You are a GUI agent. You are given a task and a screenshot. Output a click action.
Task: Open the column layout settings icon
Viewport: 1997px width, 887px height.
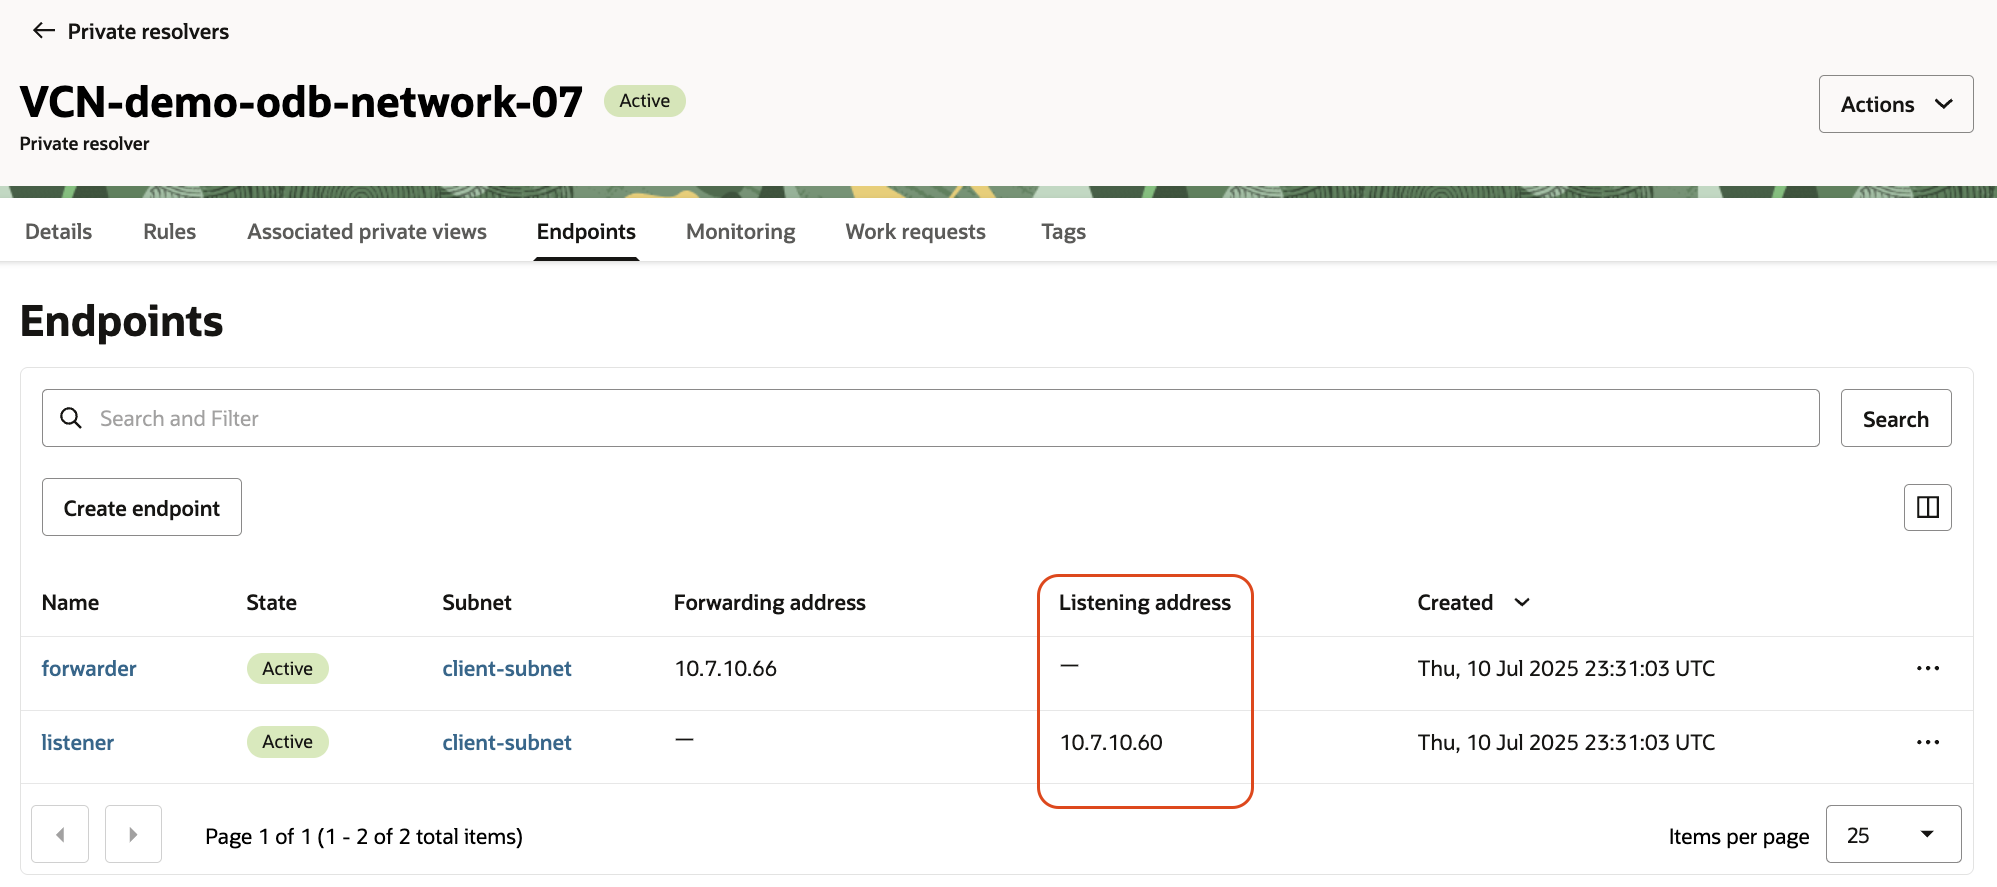1927,508
